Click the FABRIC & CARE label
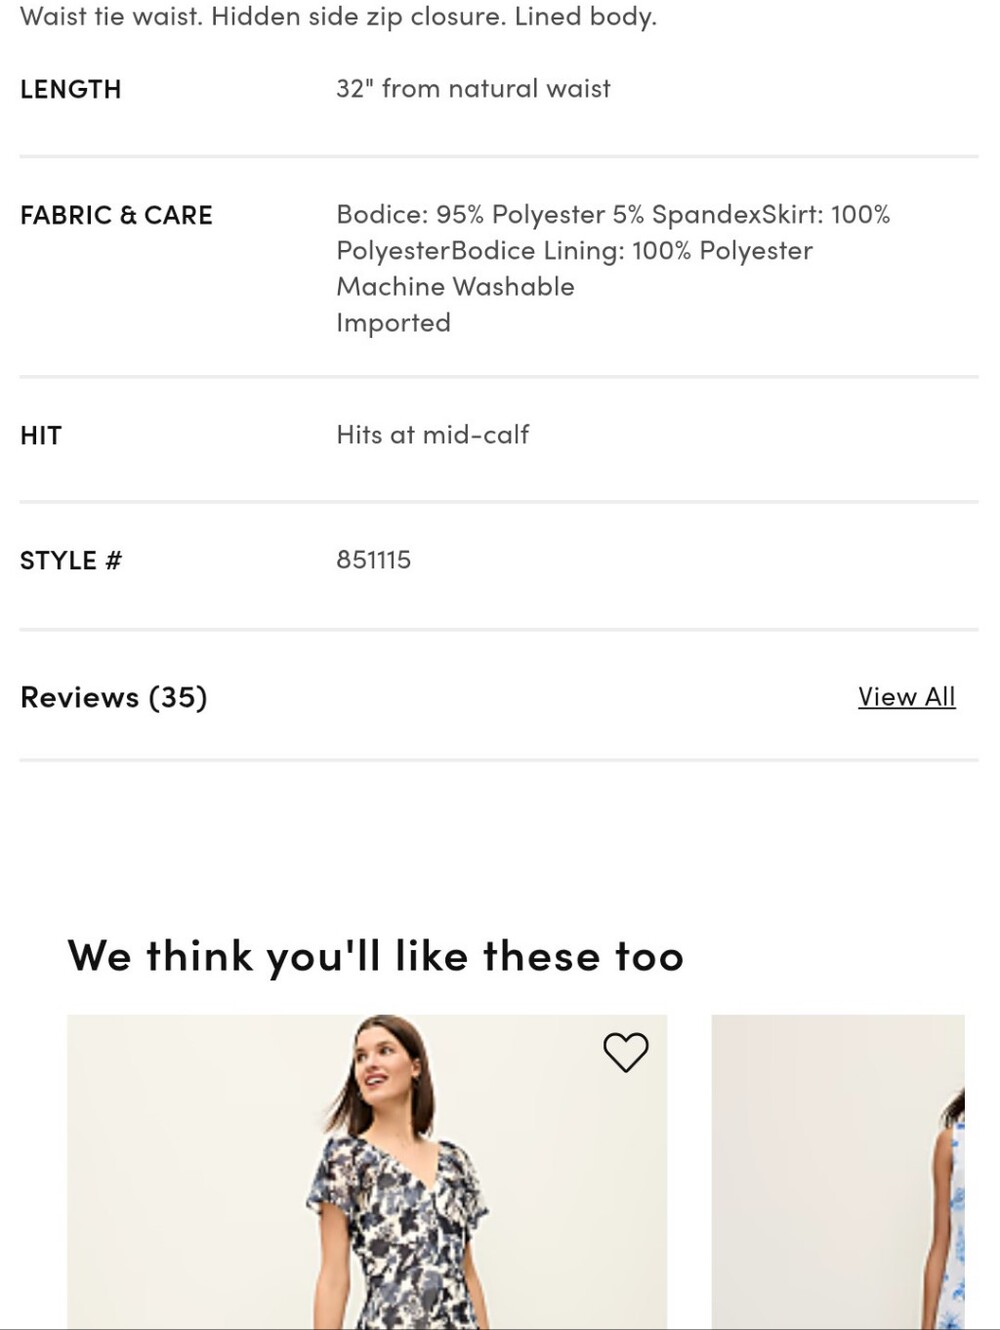The width and height of the screenshot is (1000, 1330). pyautogui.click(x=116, y=215)
